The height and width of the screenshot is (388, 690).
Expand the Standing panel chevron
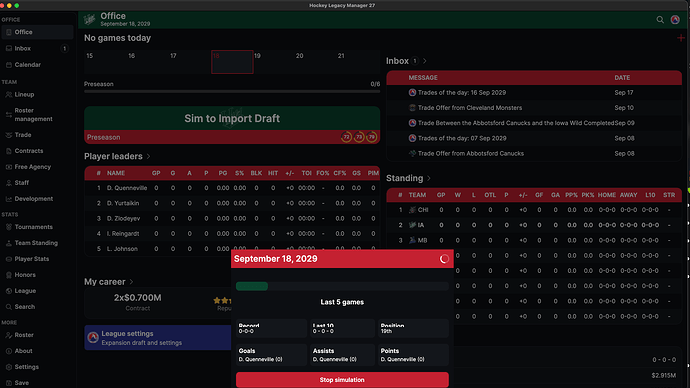pyautogui.click(x=429, y=178)
